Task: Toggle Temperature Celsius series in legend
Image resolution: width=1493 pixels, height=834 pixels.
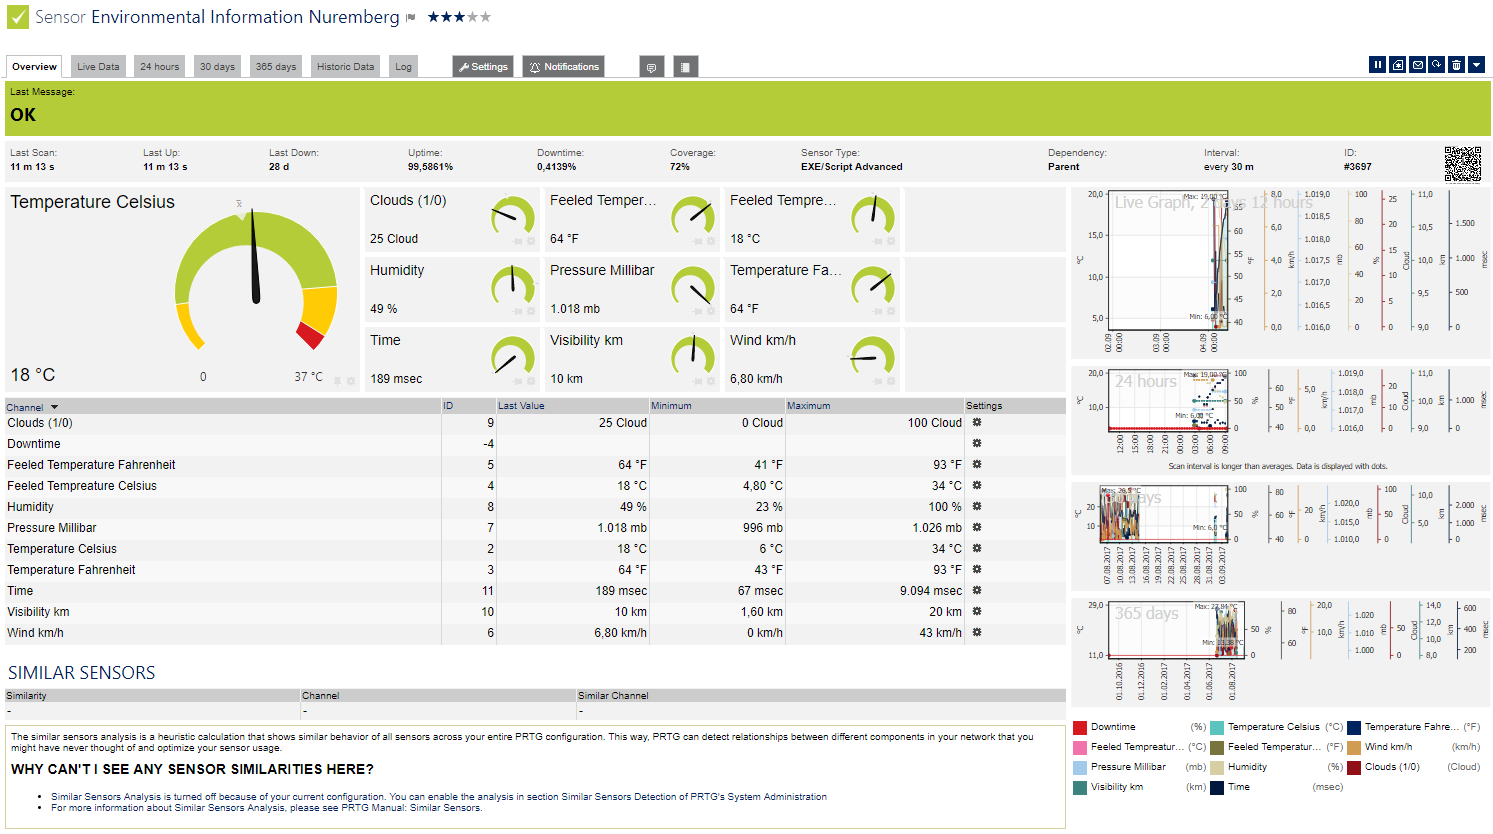Action: pyautogui.click(x=1217, y=727)
